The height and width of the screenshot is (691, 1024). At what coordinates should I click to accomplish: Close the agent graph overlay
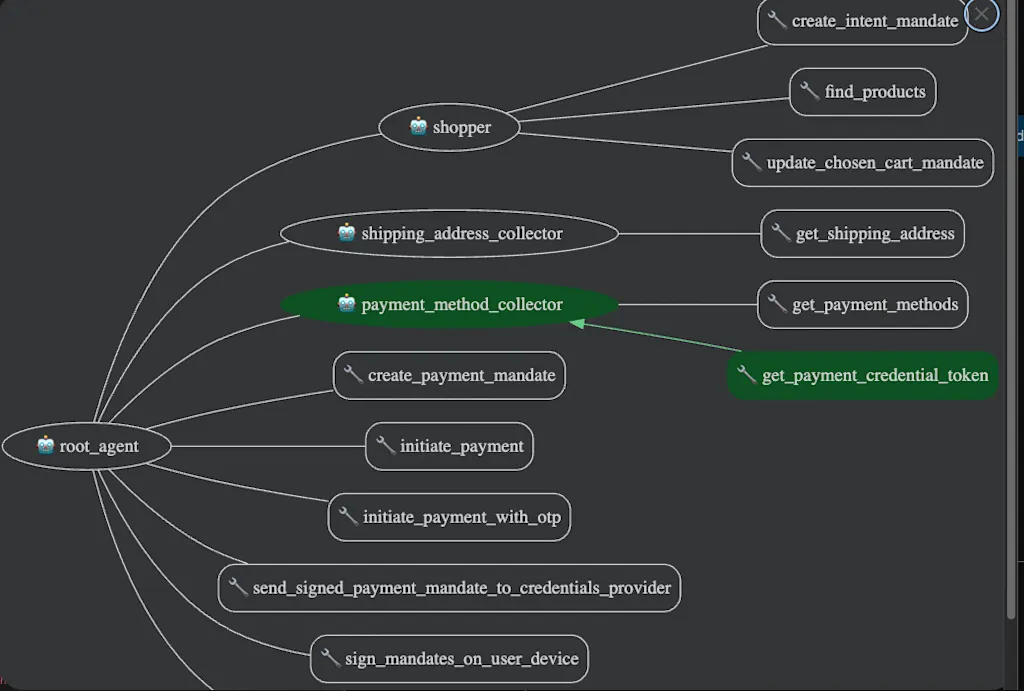982,14
